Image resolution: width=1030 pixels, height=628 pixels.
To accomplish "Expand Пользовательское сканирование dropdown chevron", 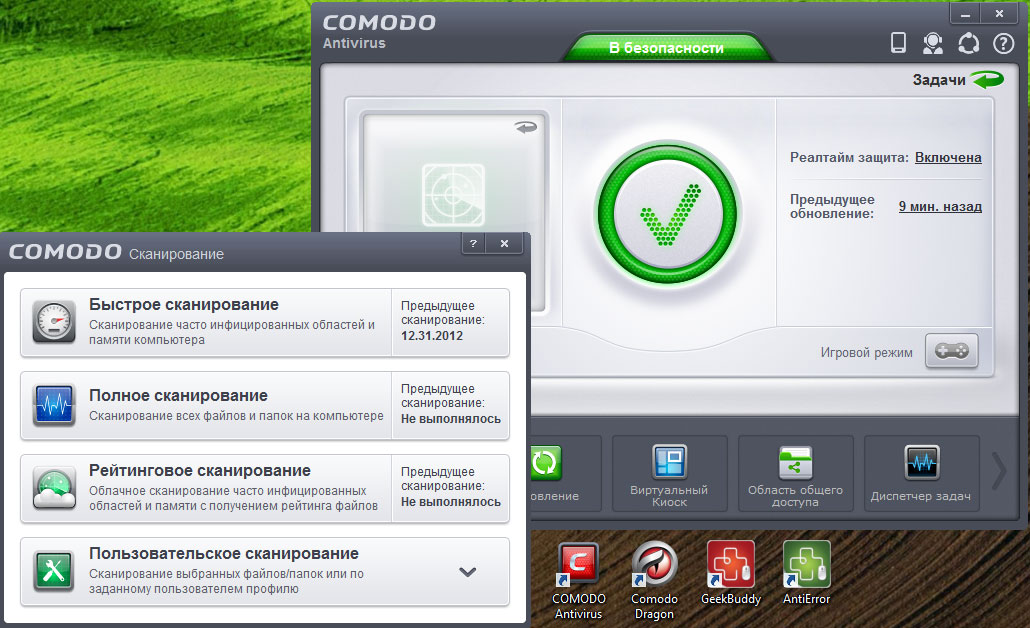I will click(467, 572).
